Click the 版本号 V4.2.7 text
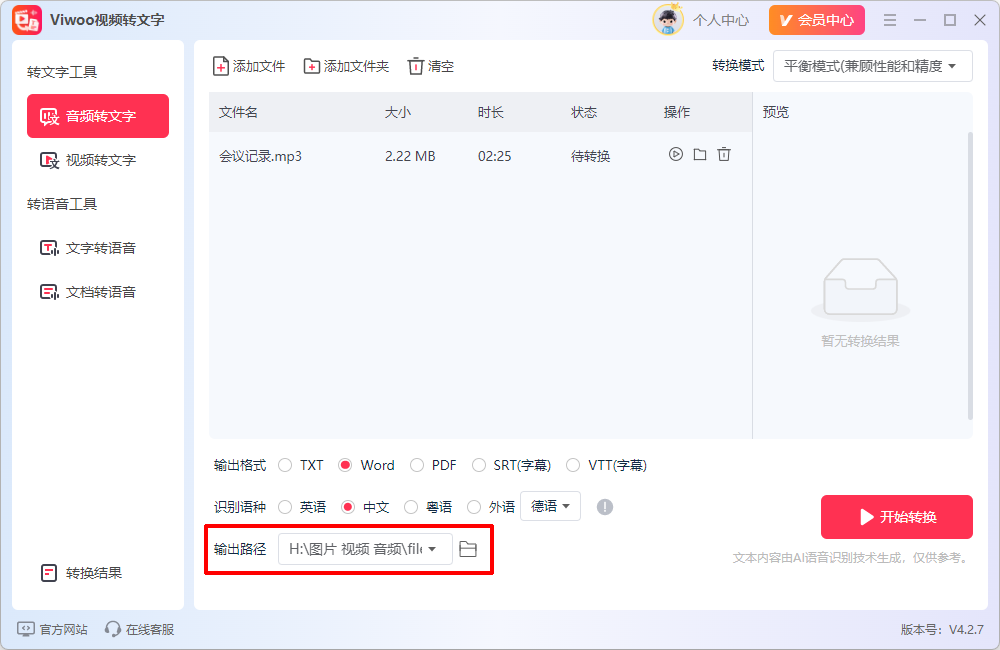 pyautogui.click(x=942, y=630)
